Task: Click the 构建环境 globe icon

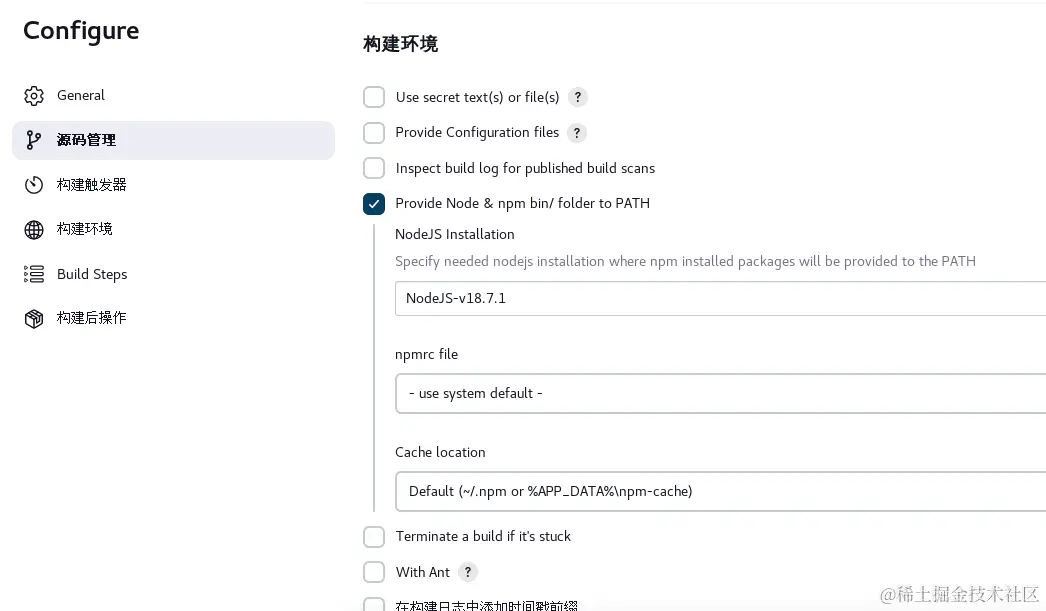Action: coord(34,229)
